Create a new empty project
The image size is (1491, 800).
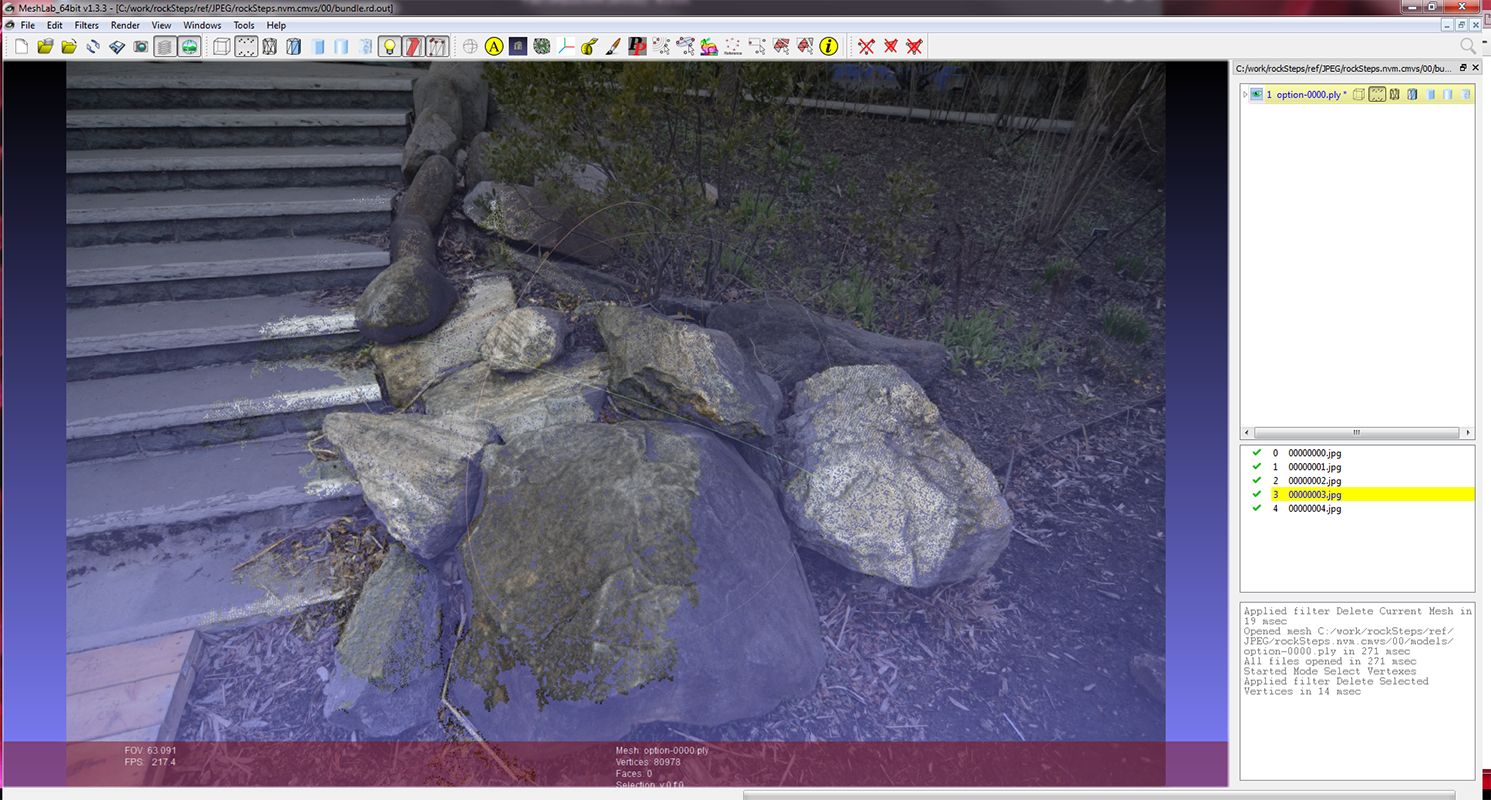pos(21,46)
